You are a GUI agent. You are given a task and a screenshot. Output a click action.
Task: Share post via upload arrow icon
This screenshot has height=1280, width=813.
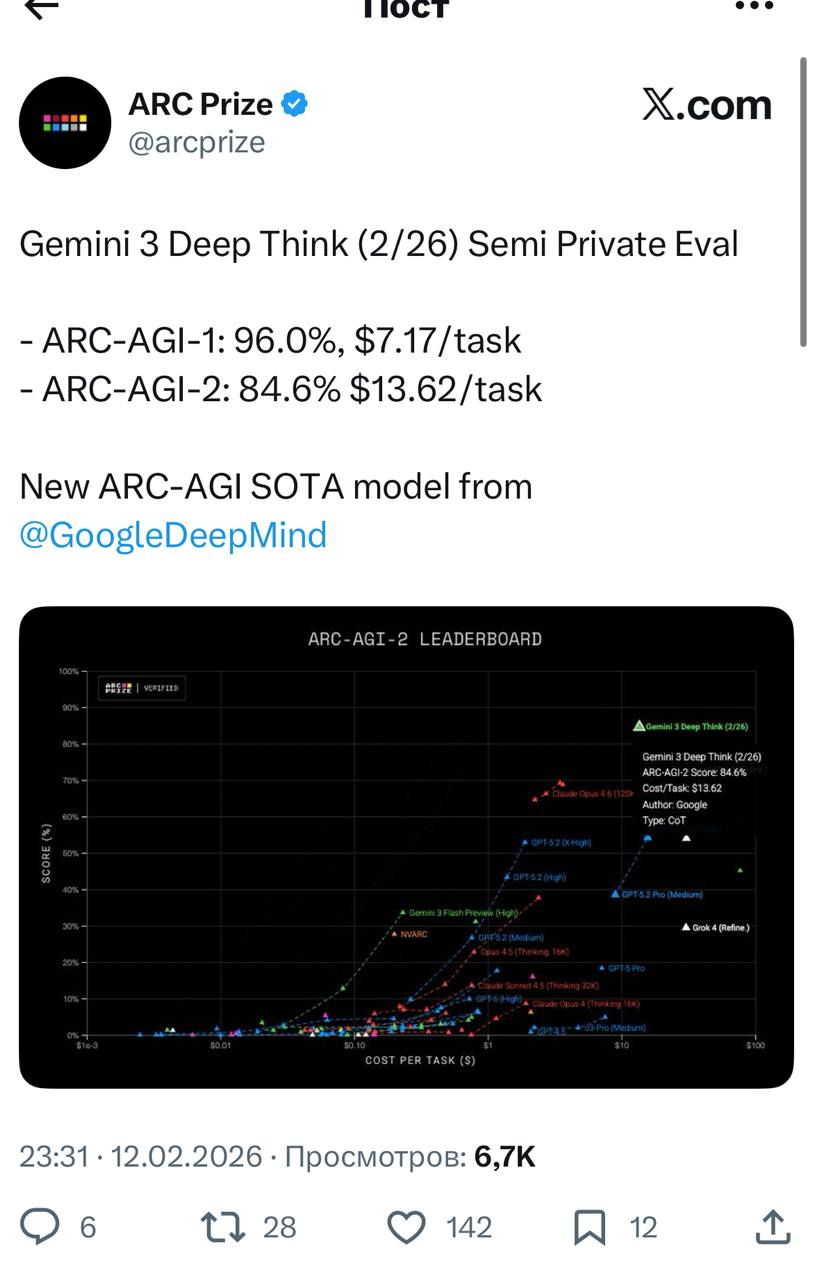[773, 1226]
